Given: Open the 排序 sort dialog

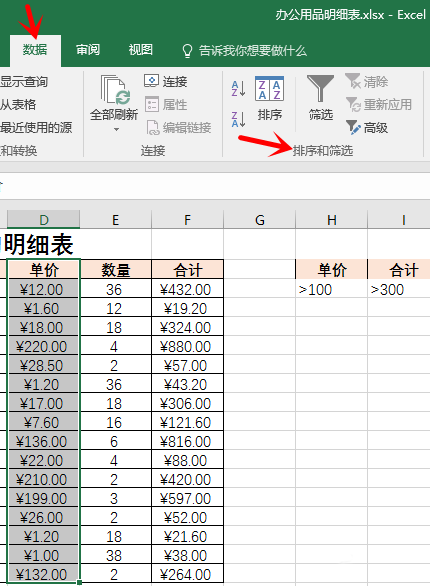Looking at the screenshot, I should point(269,99).
